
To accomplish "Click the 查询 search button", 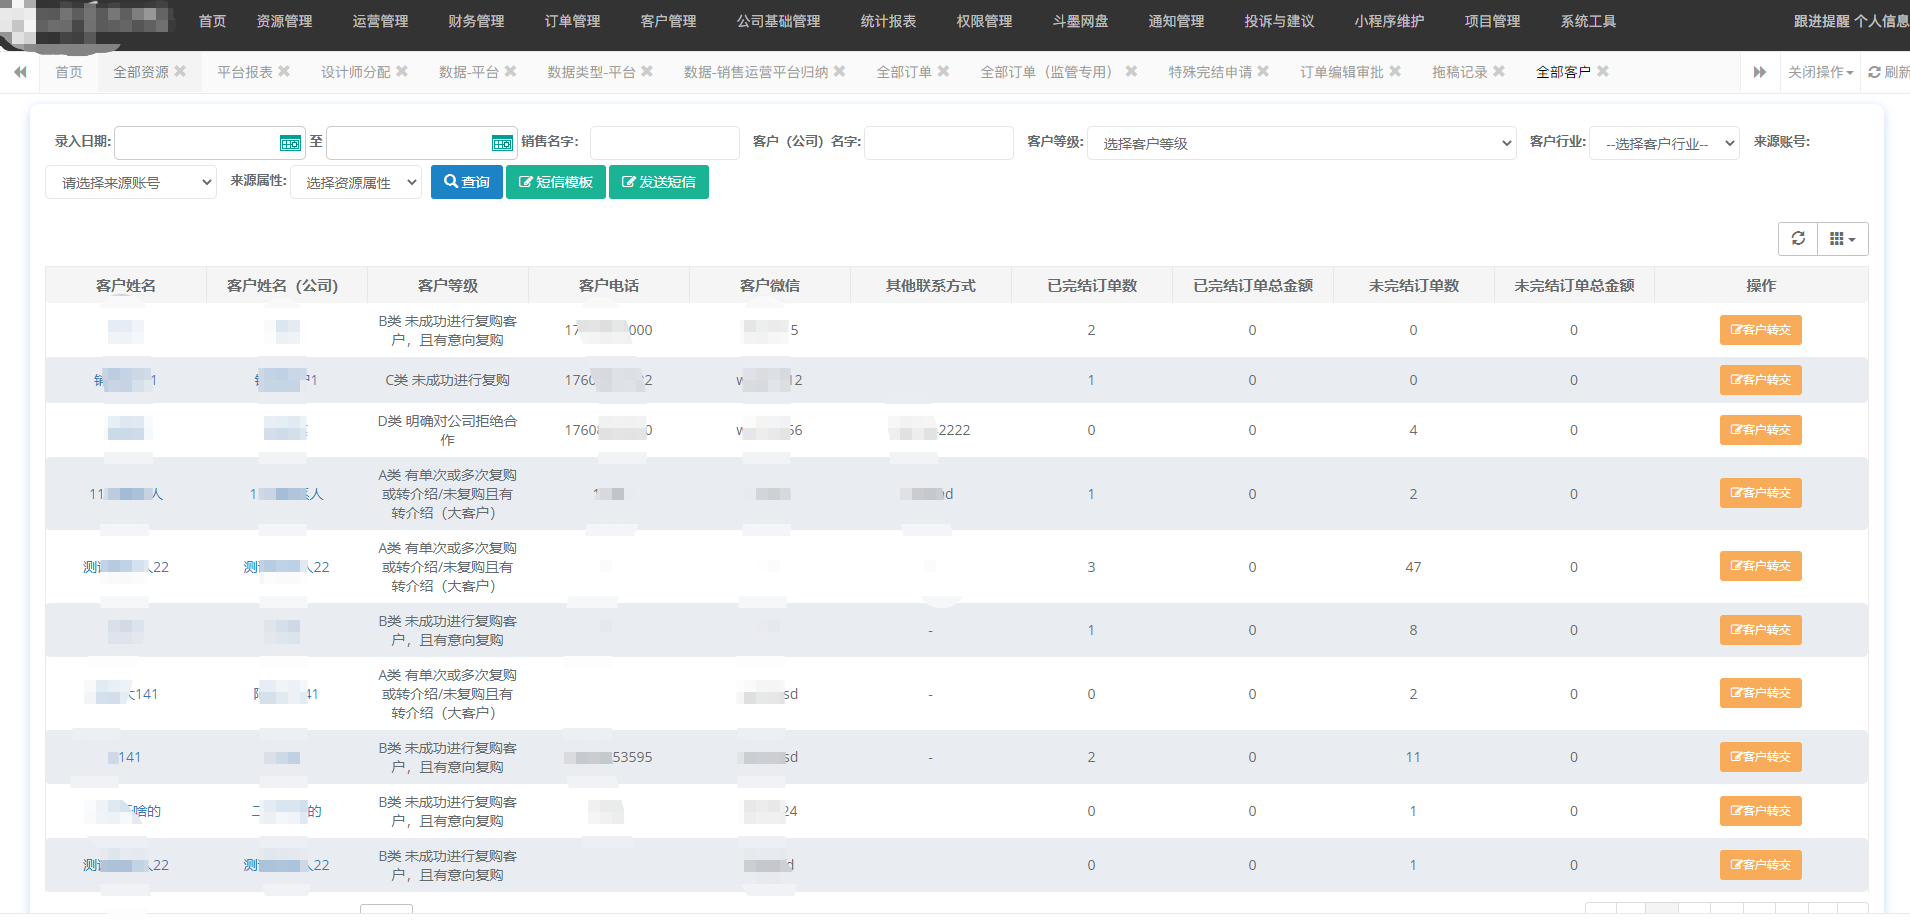I will coord(466,182).
